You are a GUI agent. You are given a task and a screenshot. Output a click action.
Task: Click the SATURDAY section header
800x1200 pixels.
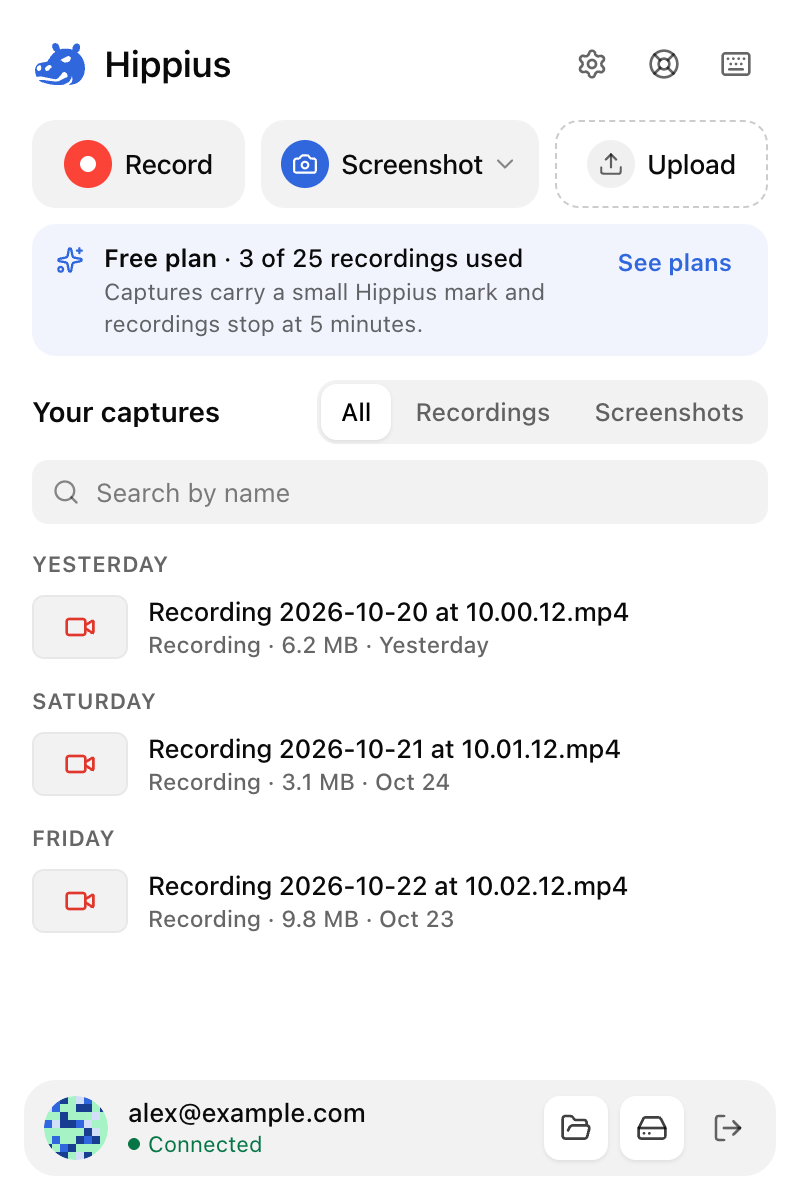pos(94,701)
